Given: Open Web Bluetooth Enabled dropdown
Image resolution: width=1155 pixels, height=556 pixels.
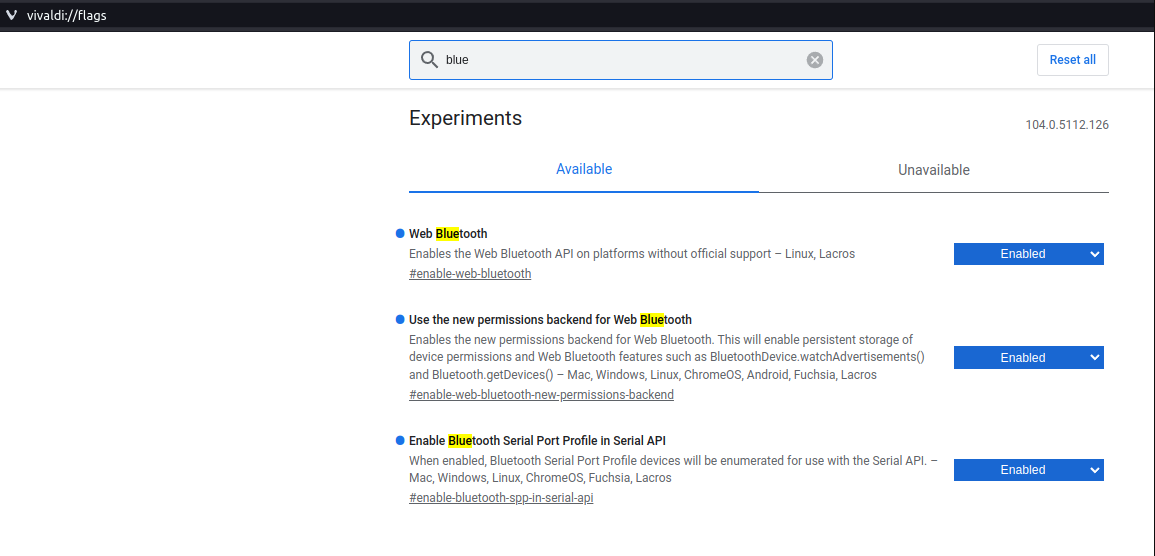Looking at the screenshot, I should click(x=1028, y=254).
